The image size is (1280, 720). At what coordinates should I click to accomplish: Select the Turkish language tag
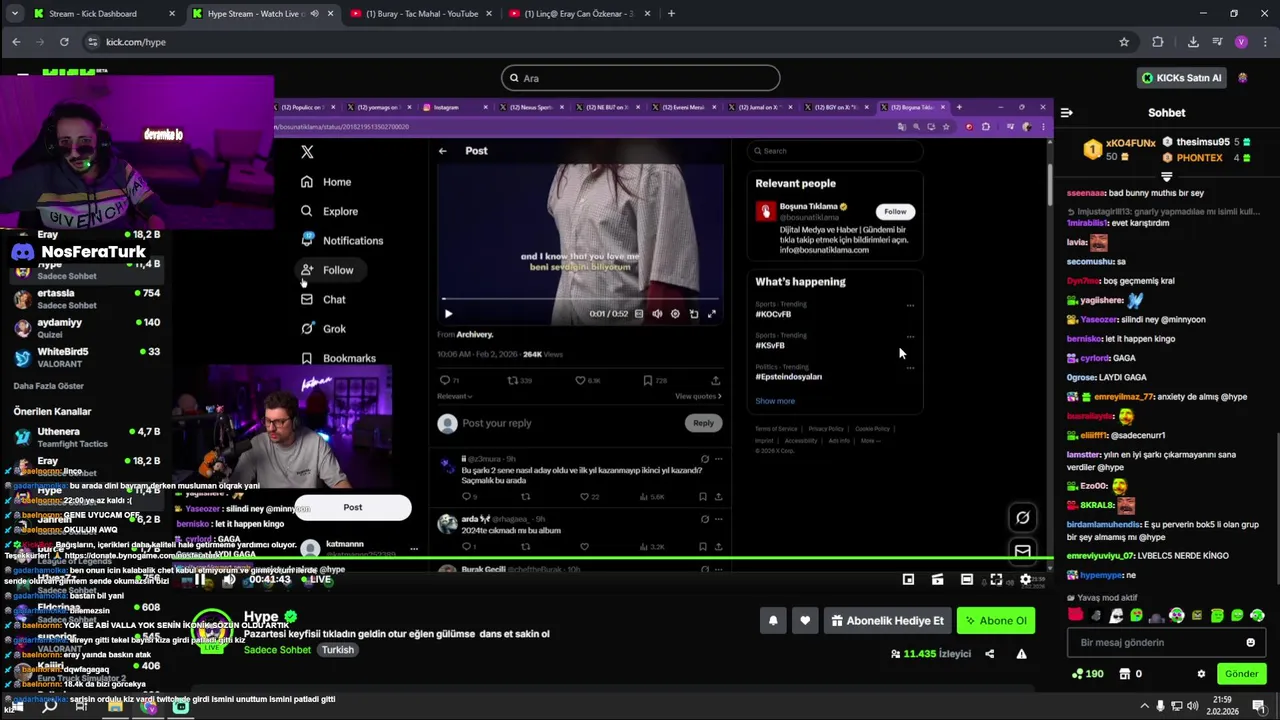pyautogui.click(x=338, y=650)
